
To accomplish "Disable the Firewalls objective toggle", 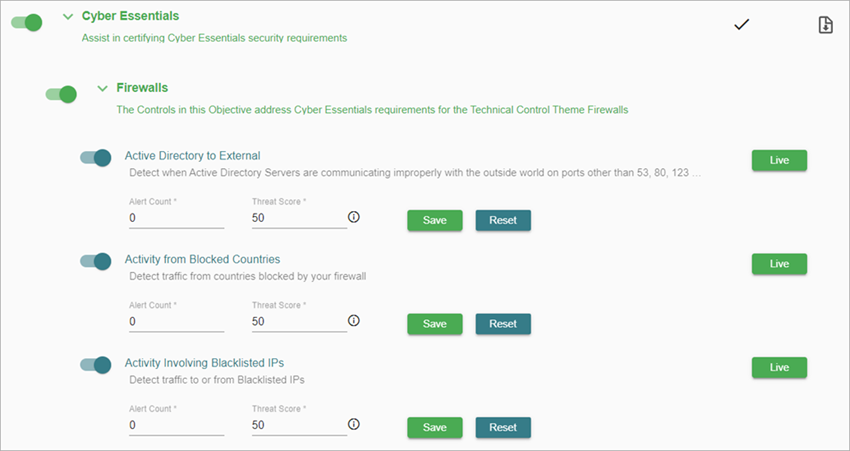I will 62,94.
